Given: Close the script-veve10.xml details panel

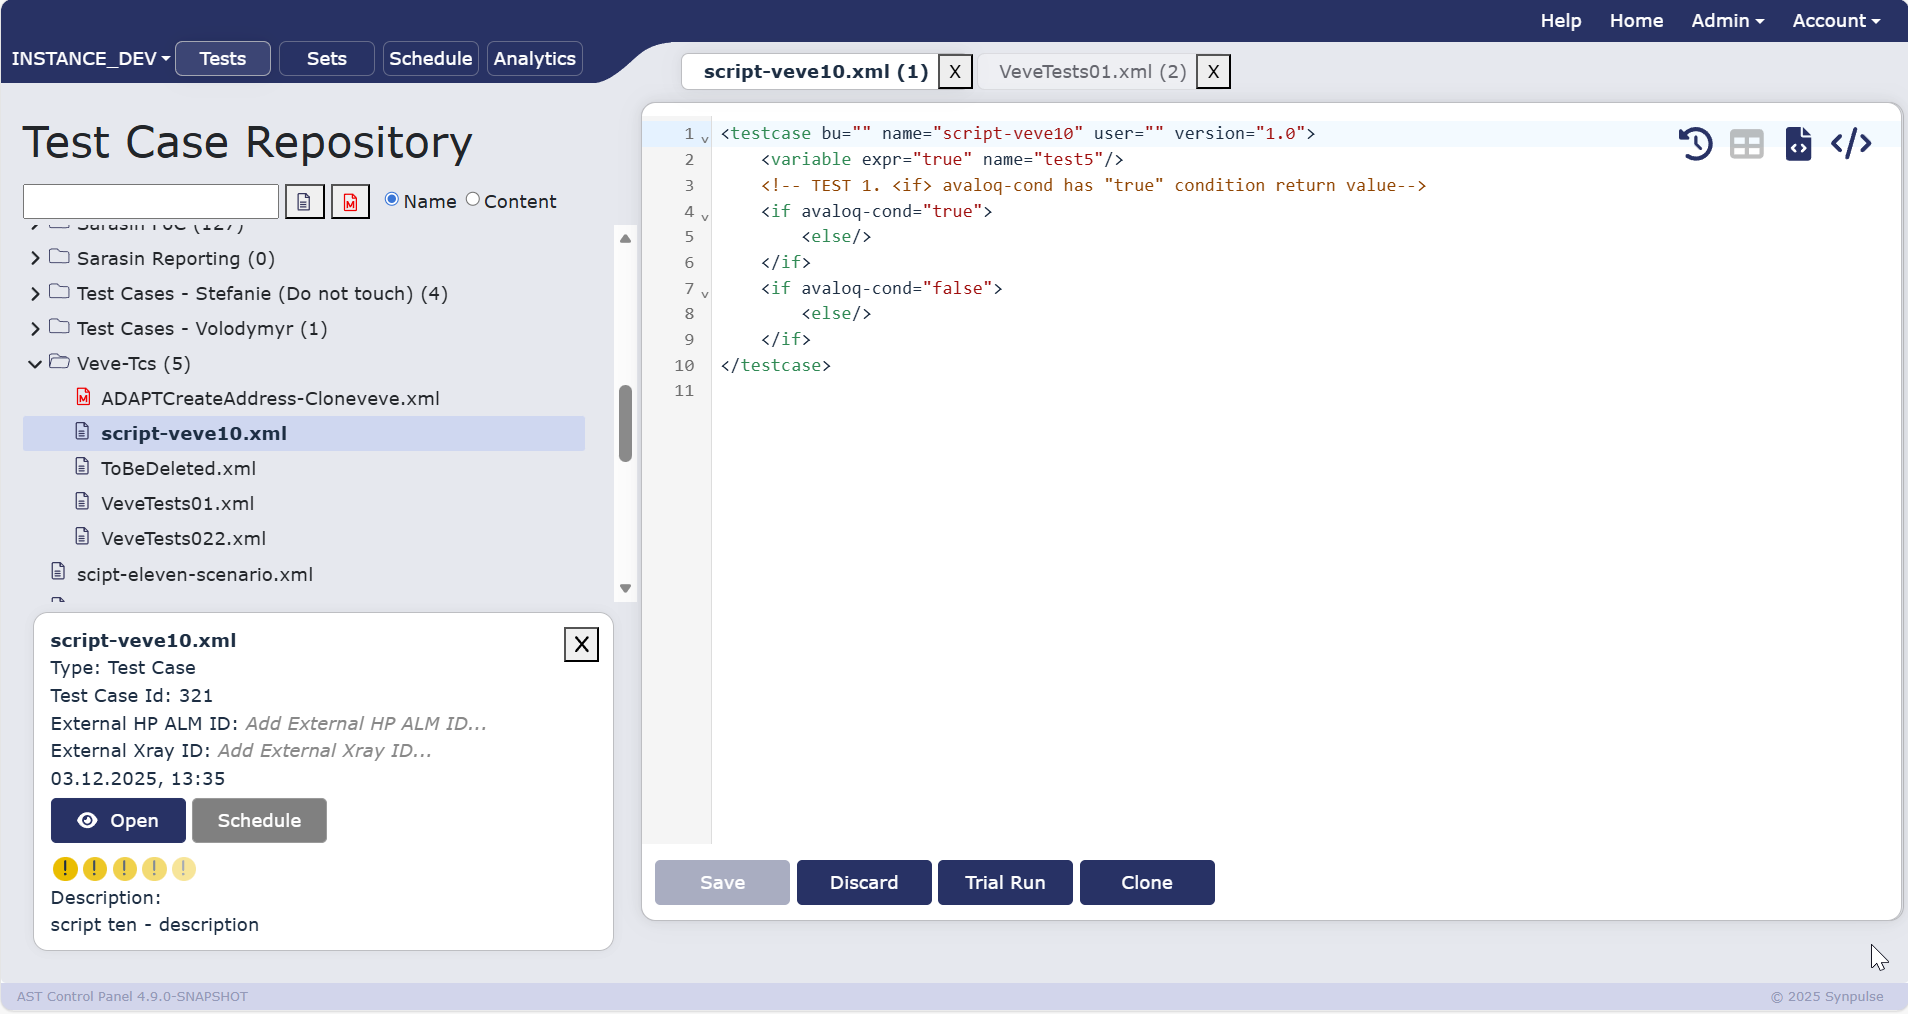Looking at the screenshot, I should tap(581, 645).
